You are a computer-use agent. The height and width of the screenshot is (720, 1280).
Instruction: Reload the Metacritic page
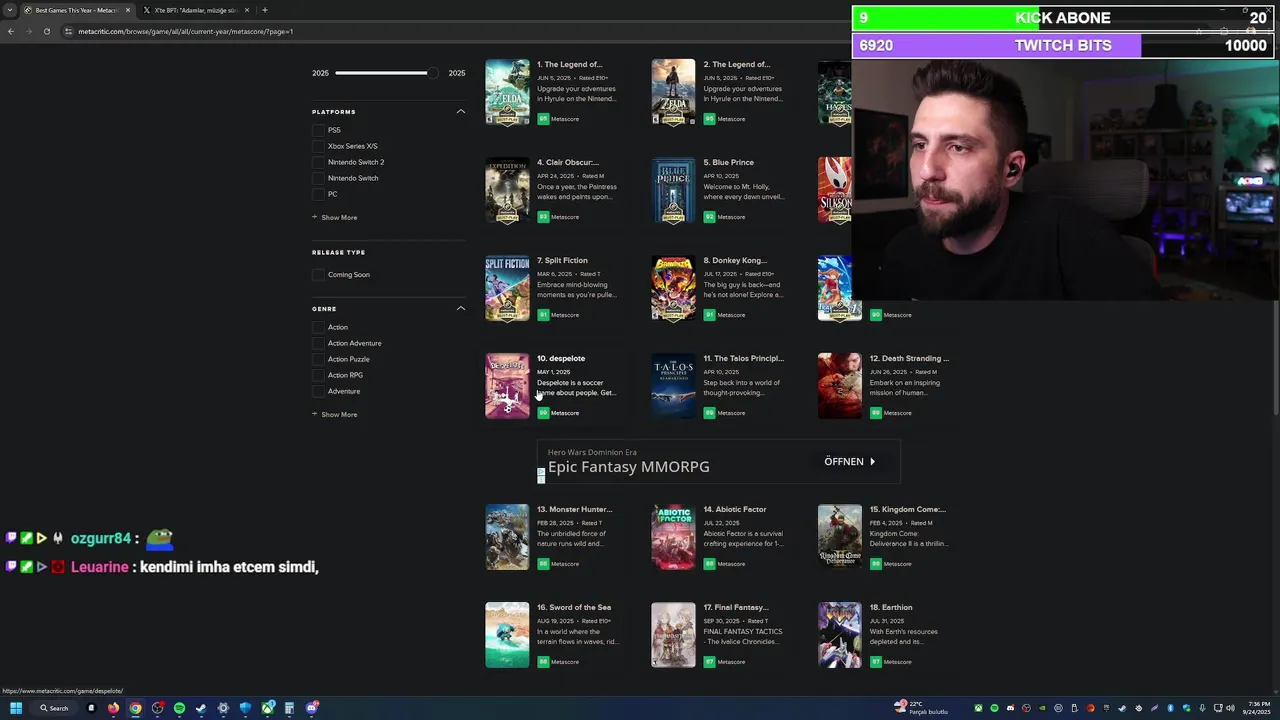tap(46, 31)
